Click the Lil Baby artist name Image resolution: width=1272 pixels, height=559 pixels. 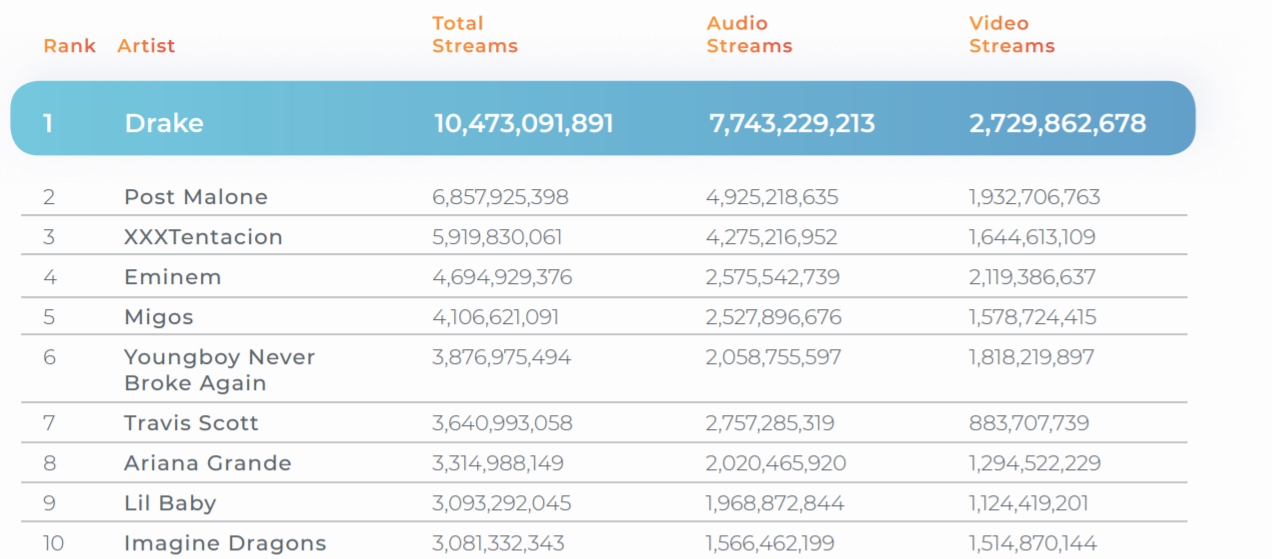(x=169, y=503)
